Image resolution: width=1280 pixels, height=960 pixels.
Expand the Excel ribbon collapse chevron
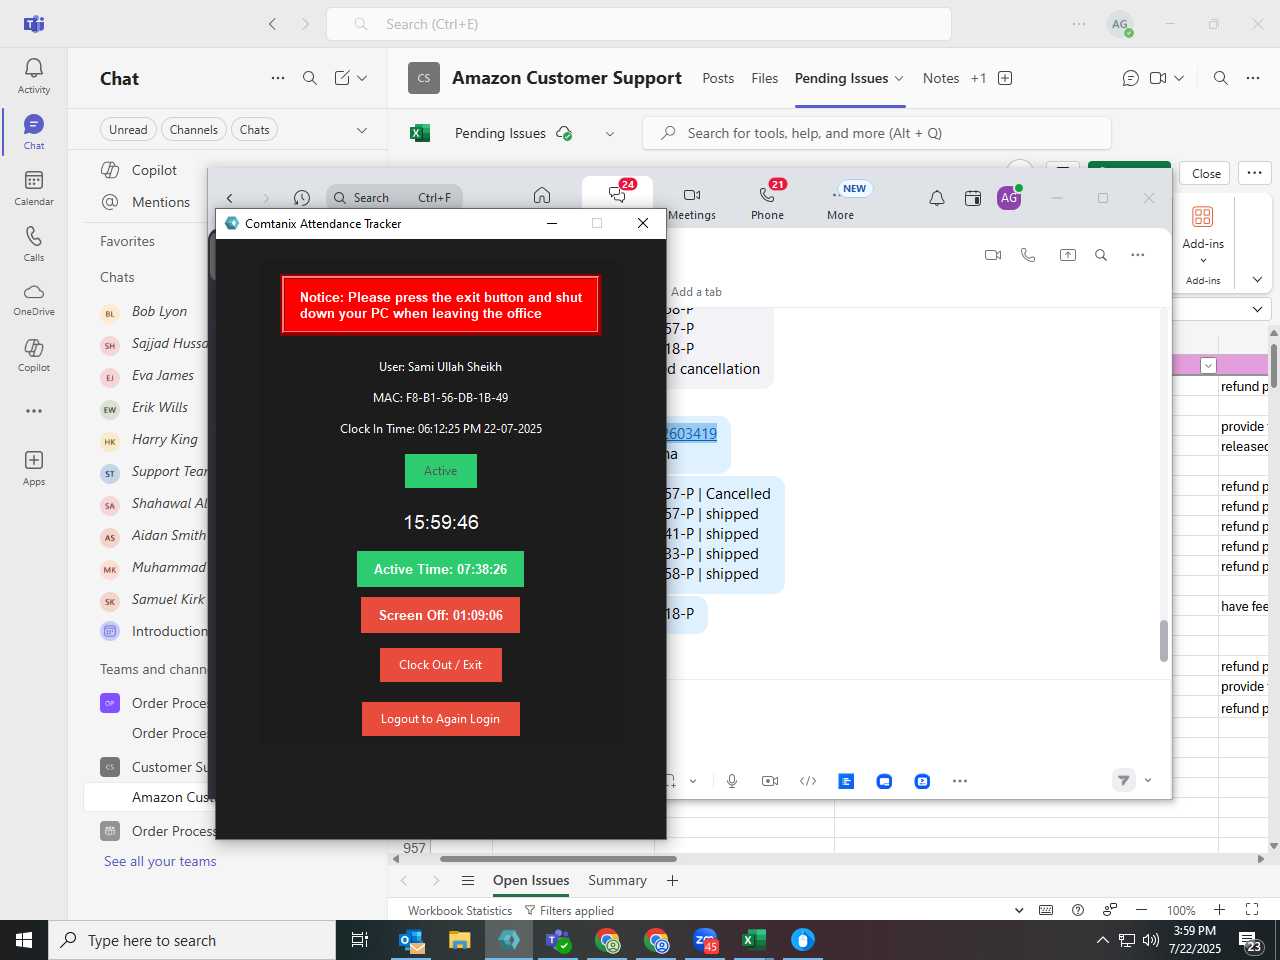coord(1257,280)
